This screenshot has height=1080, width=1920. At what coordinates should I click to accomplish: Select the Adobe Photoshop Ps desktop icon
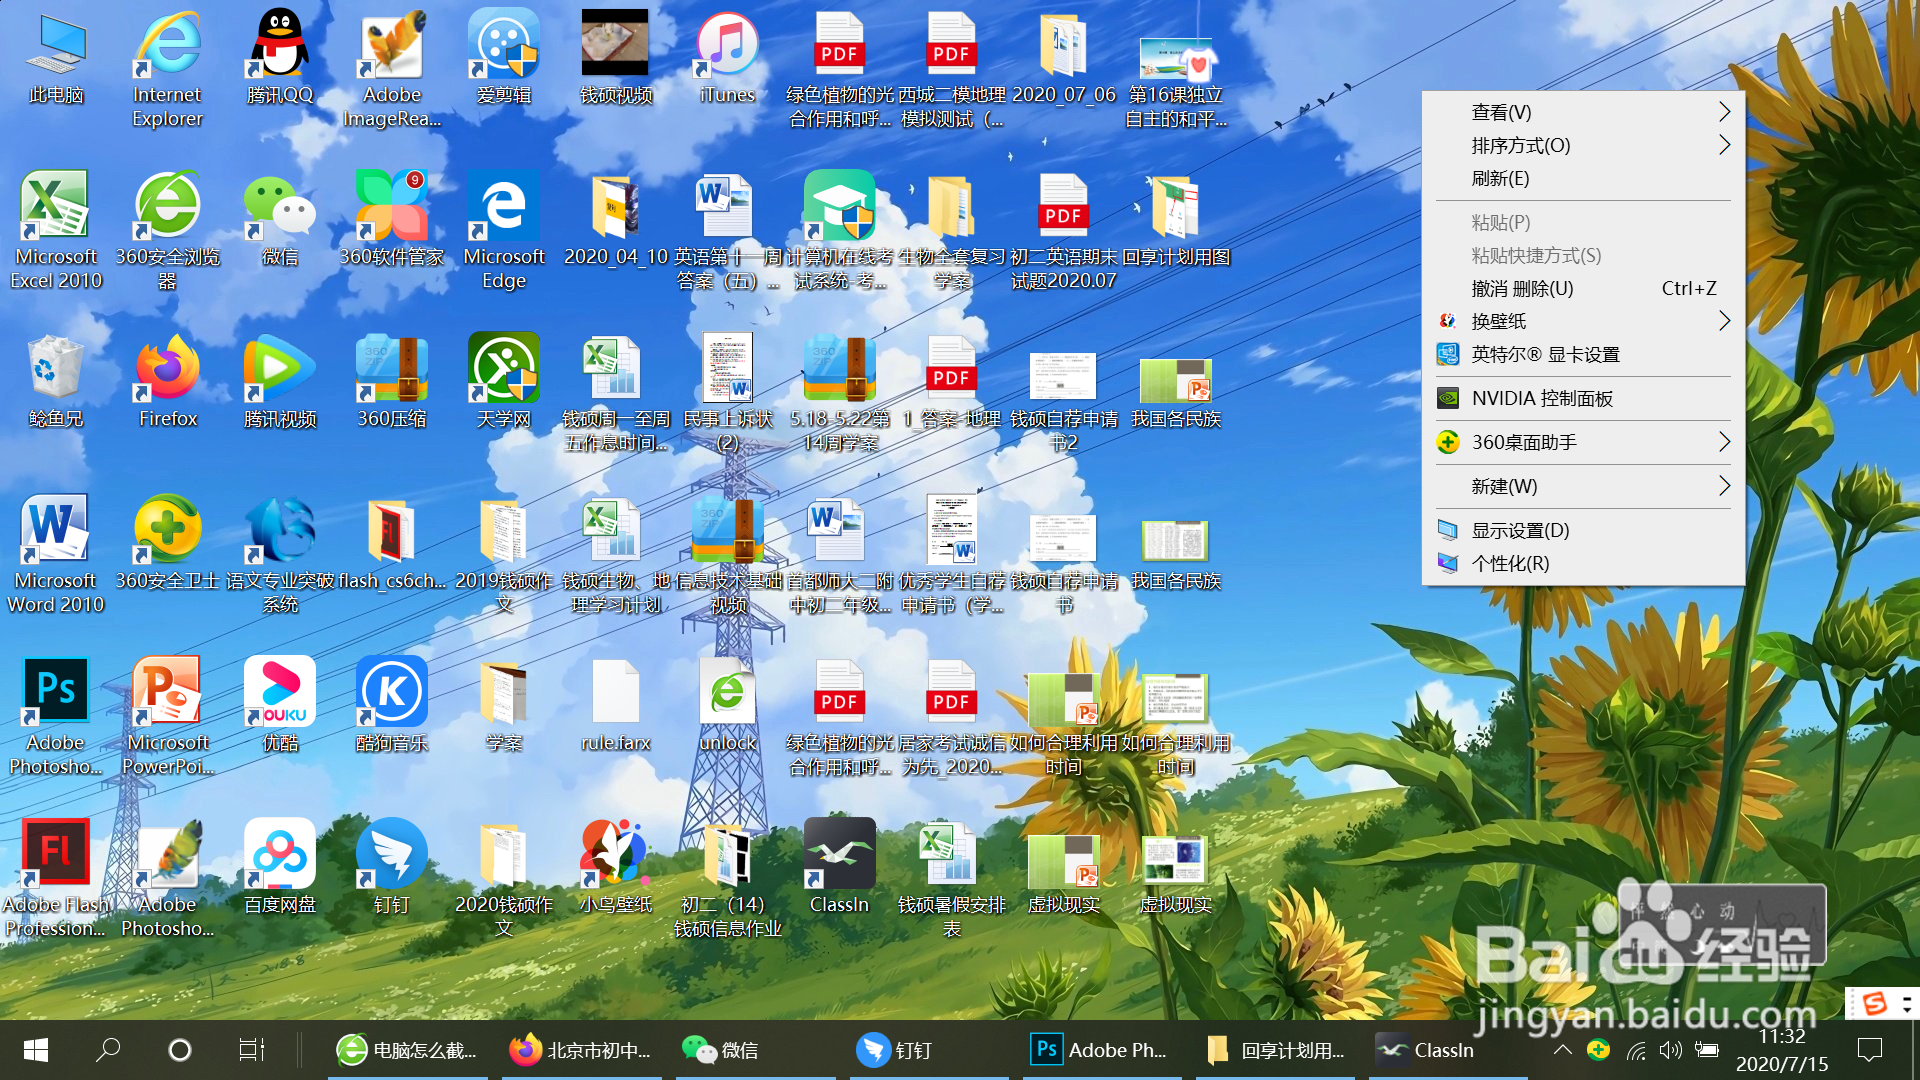pos(56,692)
